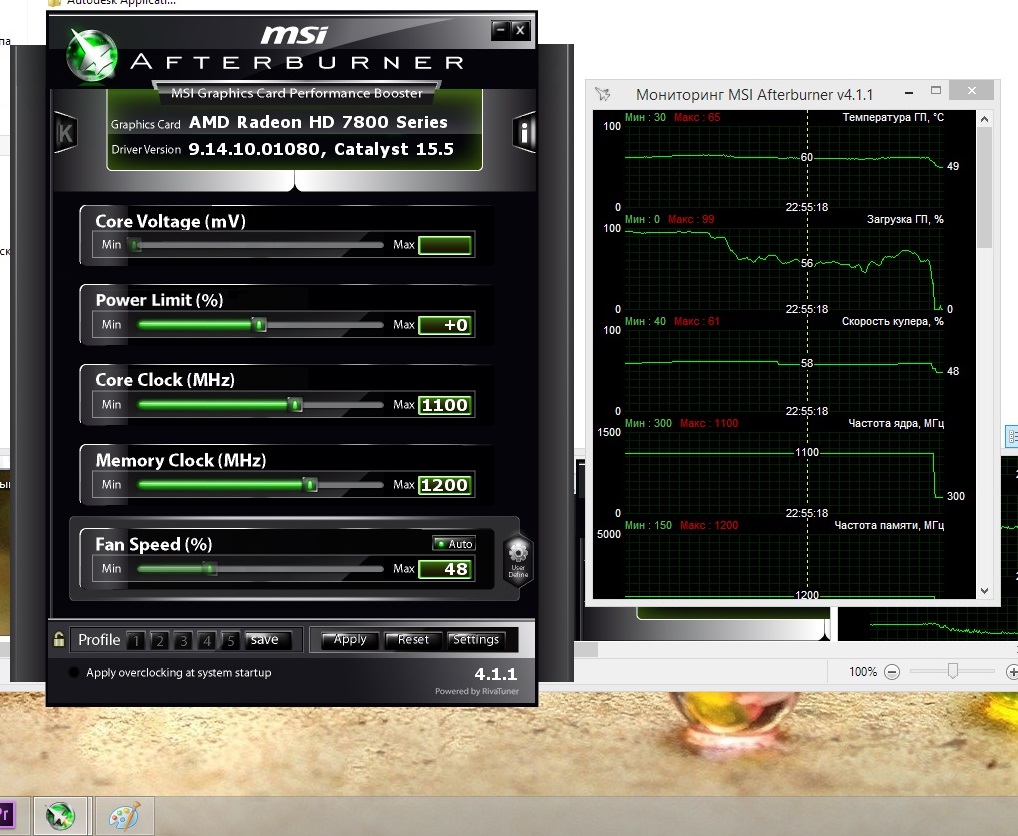
Task: Toggle the profile lock padlock icon
Action: (58, 639)
